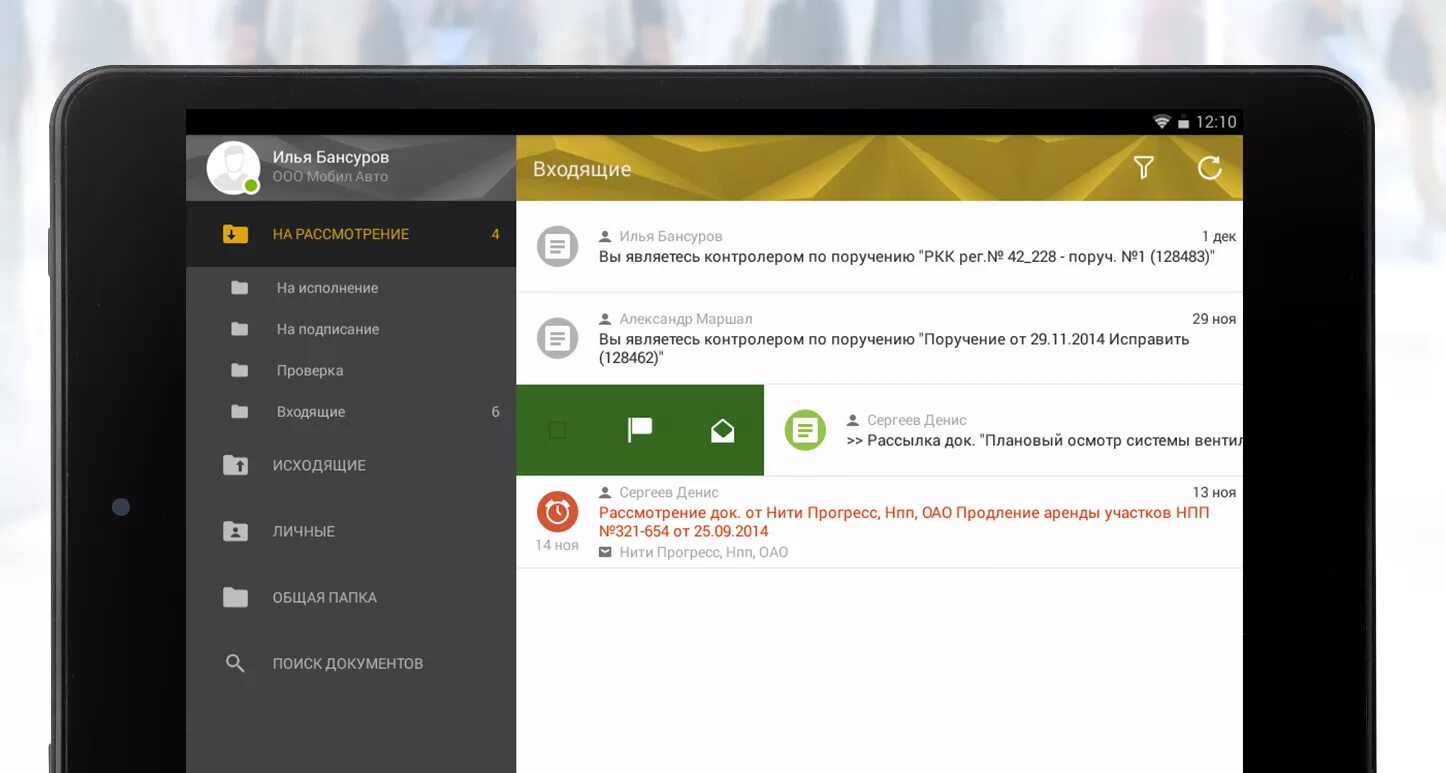Click sender name Александр Маршал
Screen dimensions: 1446x773
coord(686,319)
